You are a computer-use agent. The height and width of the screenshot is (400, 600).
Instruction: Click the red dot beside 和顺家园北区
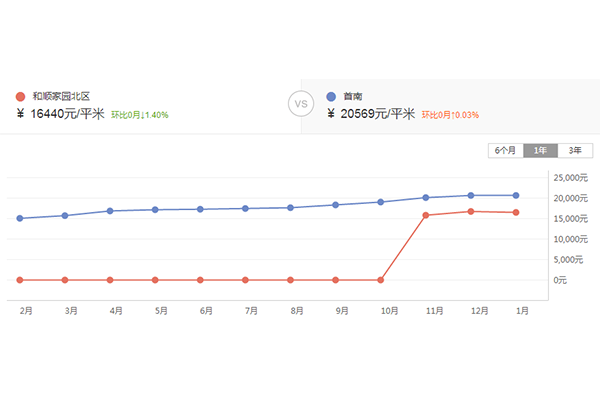click(20, 96)
